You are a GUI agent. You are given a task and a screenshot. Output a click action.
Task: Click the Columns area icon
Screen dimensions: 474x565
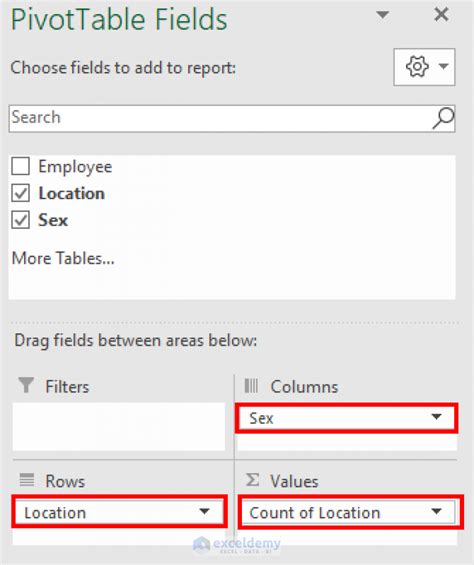pyautogui.click(x=251, y=386)
